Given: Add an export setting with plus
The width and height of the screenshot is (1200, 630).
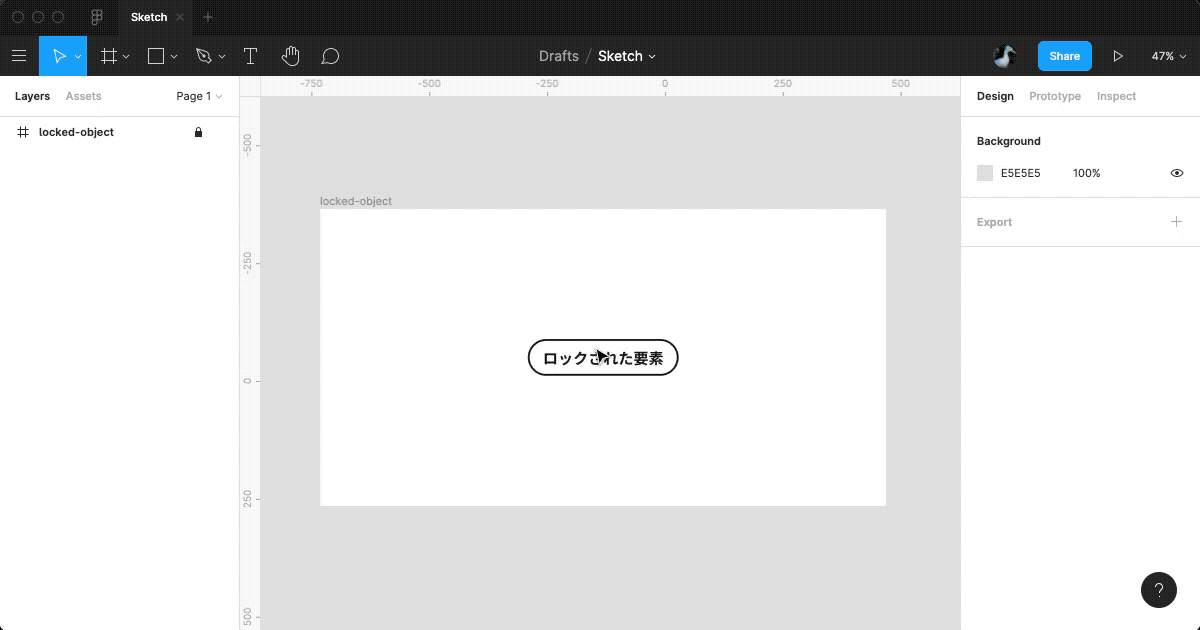Looking at the screenshot, I should pos(1176,222).
